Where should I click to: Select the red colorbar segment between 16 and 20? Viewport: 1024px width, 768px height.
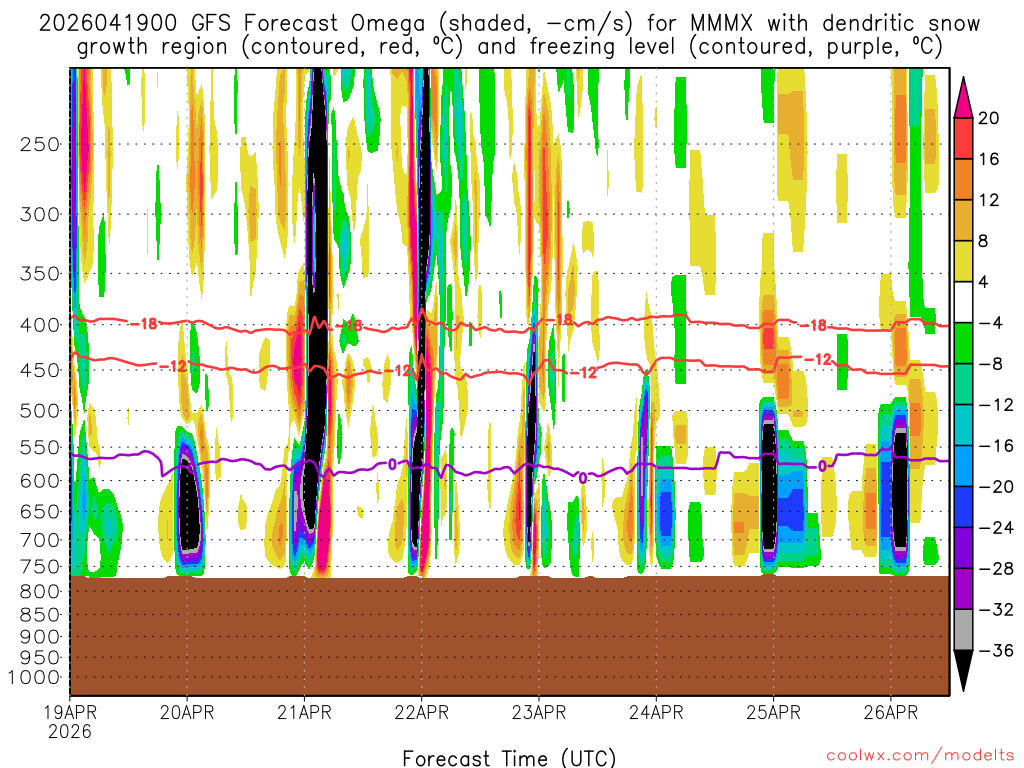[964, 138]
